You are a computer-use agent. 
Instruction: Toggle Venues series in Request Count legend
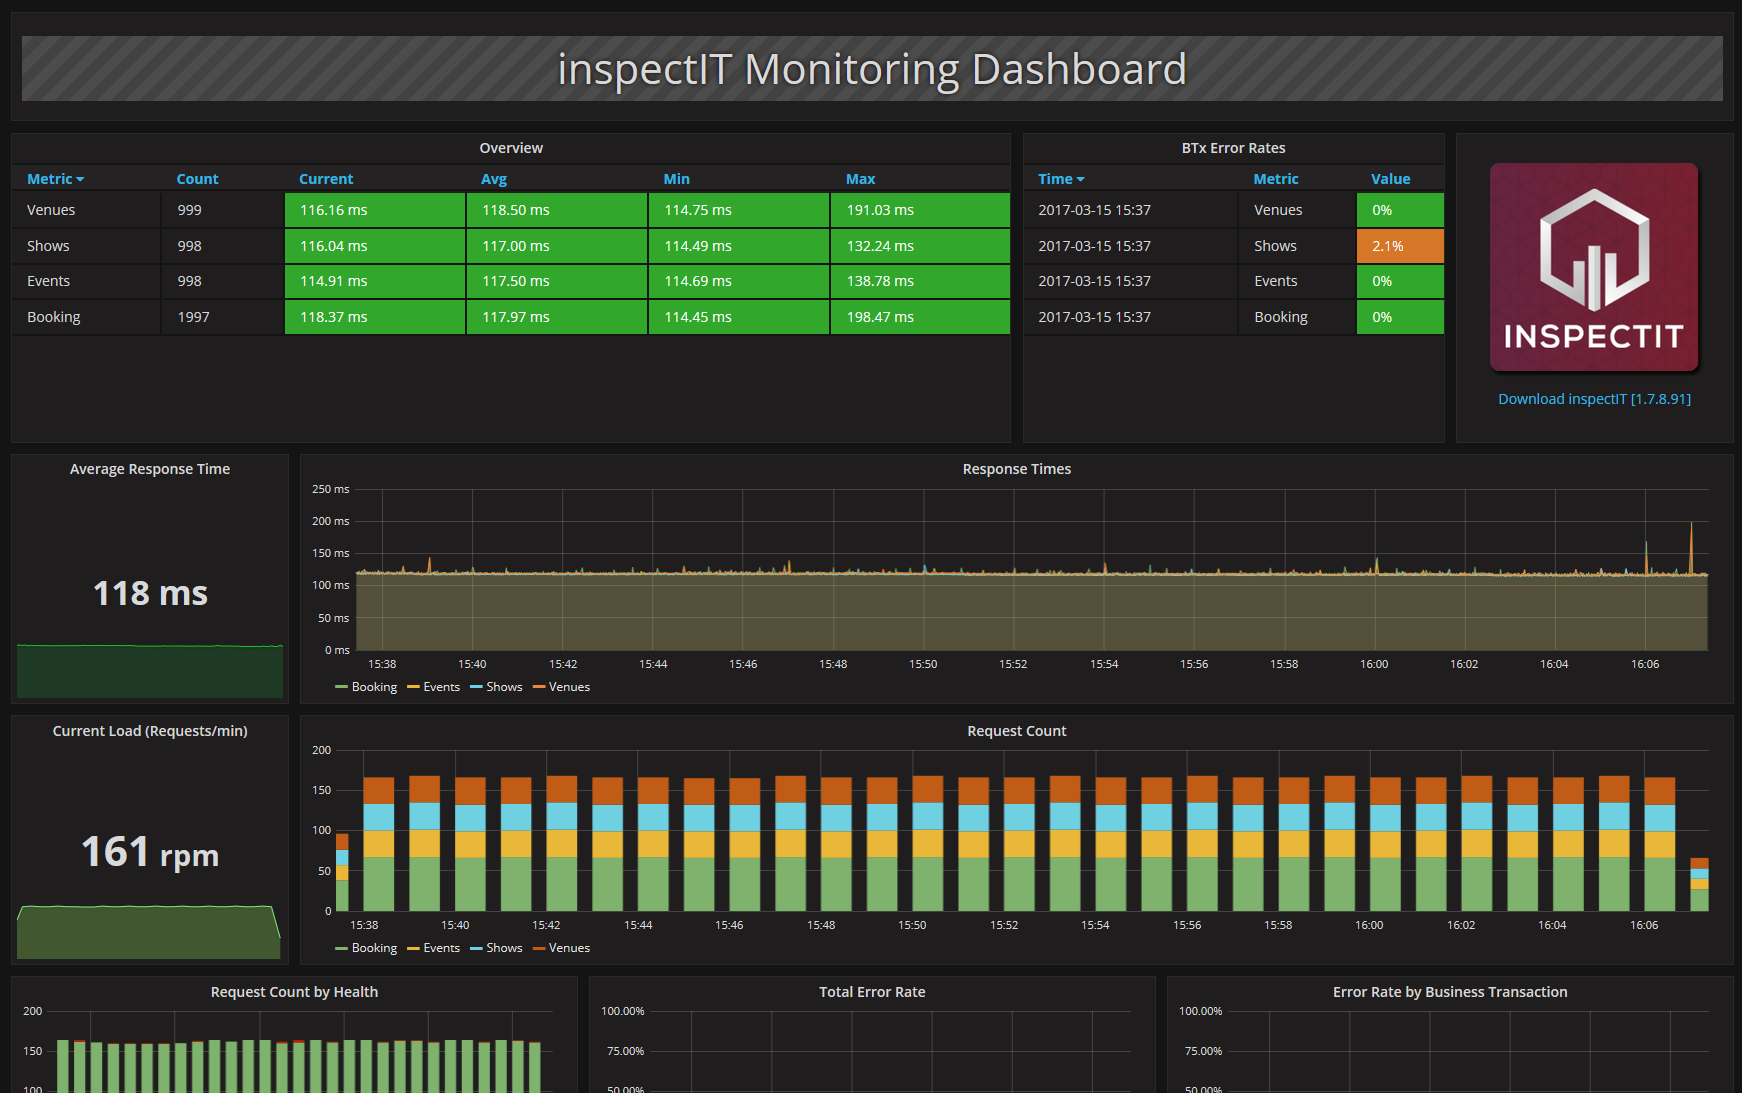[562, 948]
